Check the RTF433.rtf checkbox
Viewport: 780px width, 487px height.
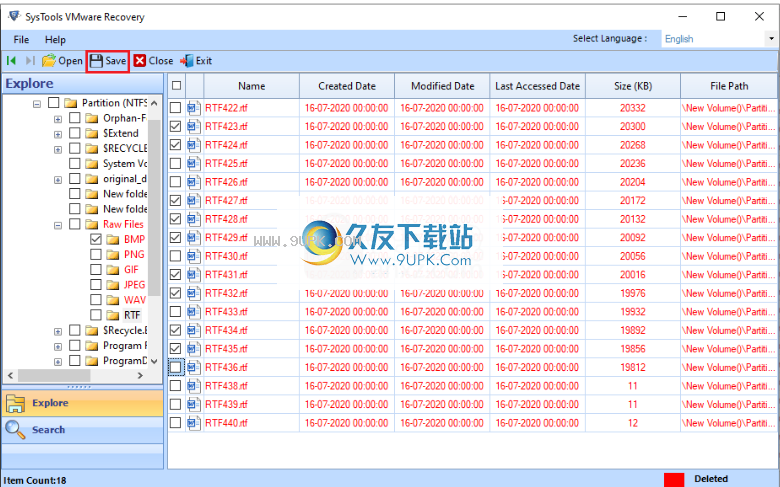[175, 312]
